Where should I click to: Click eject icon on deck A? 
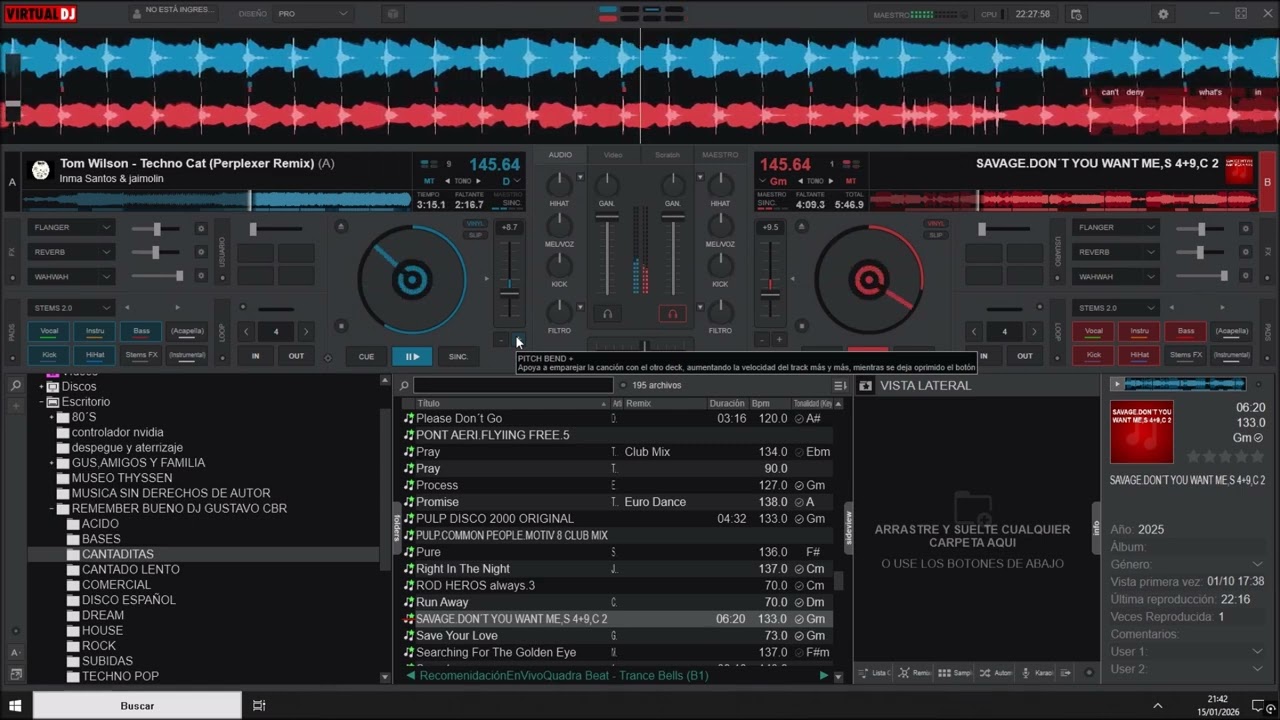point(341,227)
